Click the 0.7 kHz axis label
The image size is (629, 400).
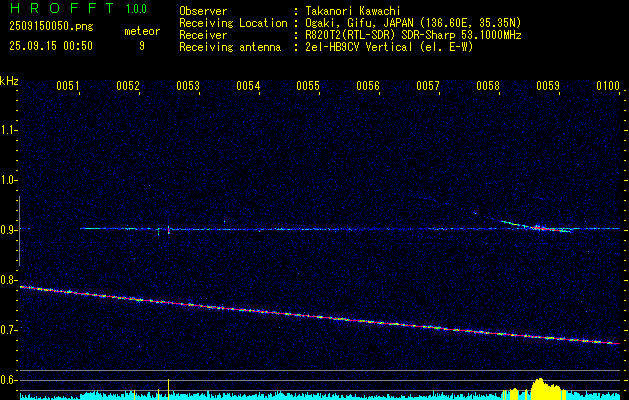click(7, 330)
